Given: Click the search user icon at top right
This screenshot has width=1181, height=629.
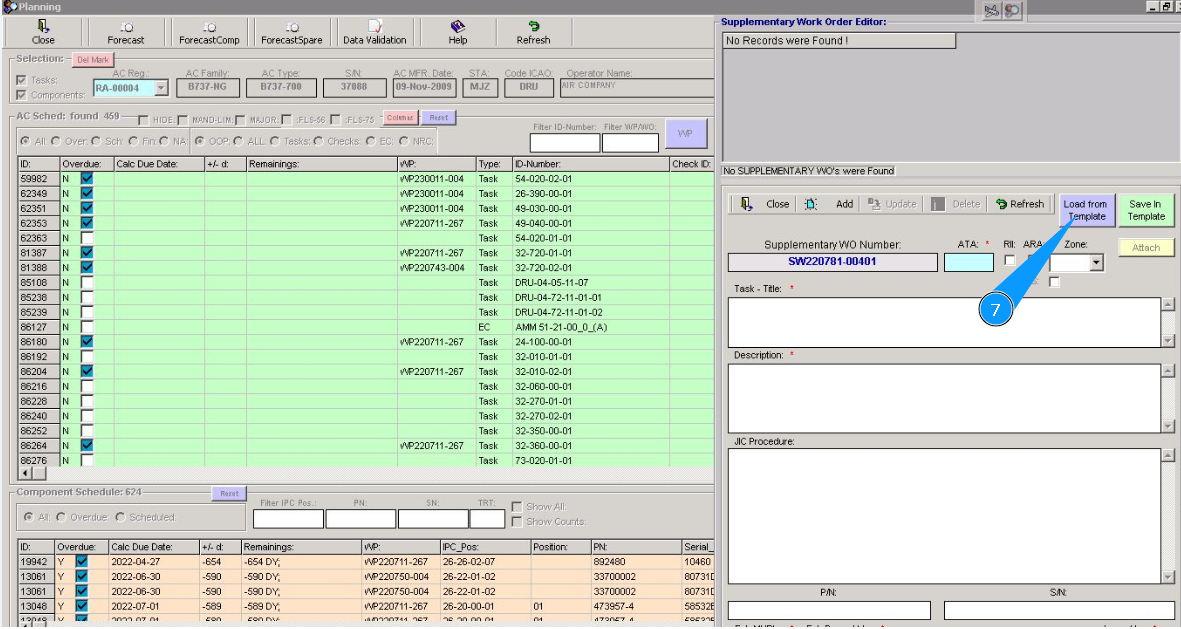Looking at the screenshot, I should pos(1012,11).
